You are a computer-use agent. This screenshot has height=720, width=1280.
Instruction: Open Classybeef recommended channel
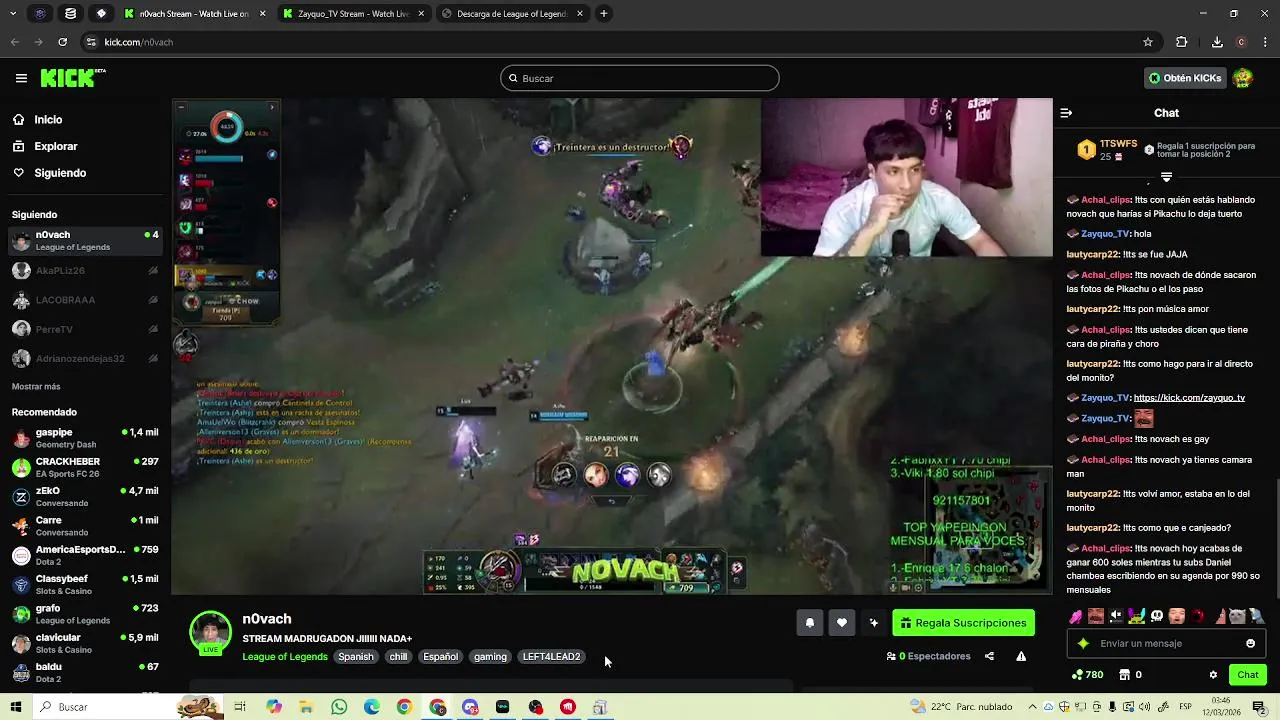(x=85, y=584)
